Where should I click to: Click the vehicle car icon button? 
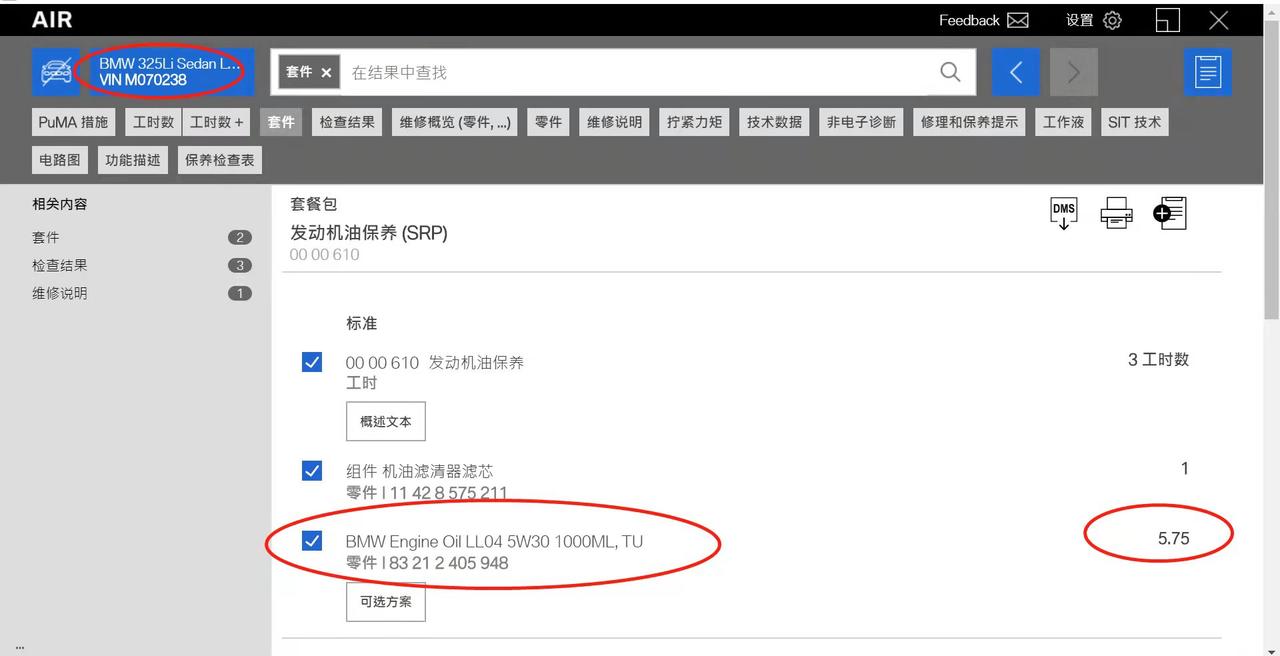(56, 72)
